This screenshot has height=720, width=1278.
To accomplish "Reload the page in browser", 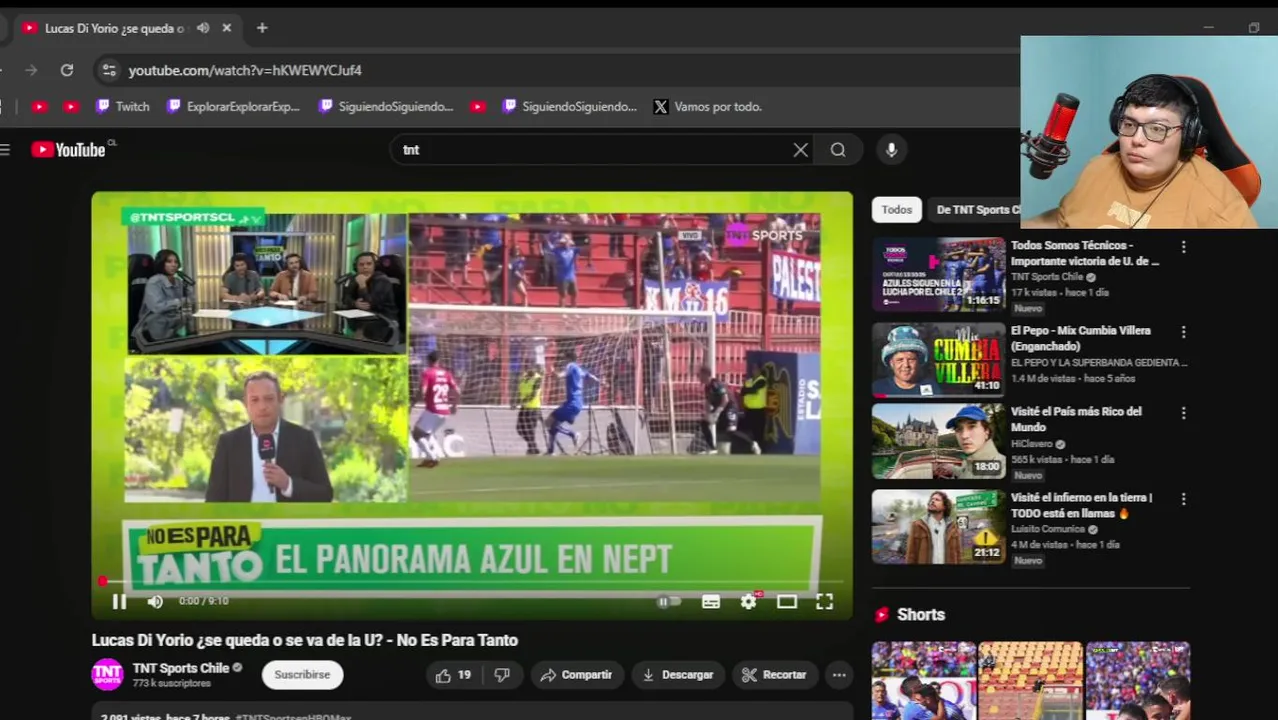I will [67, 70].
